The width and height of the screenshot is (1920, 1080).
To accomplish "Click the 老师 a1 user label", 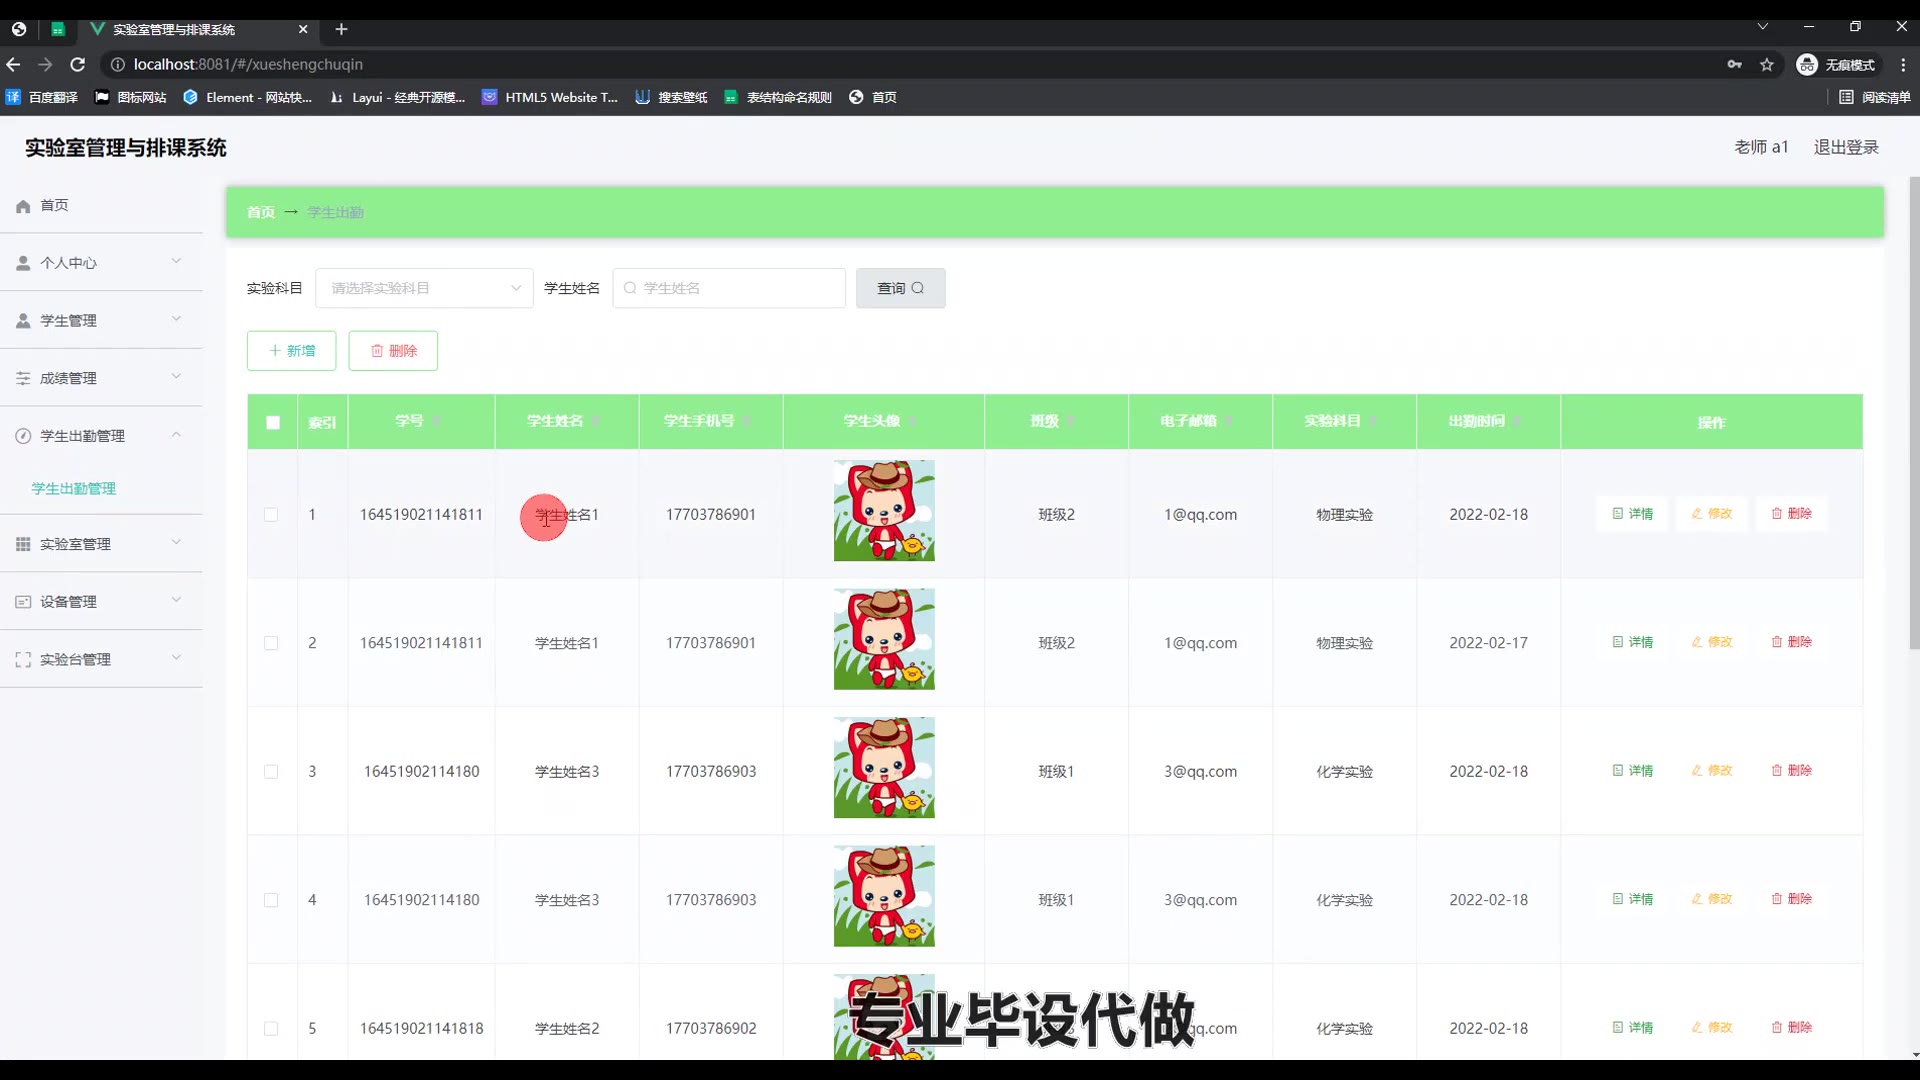I will pos(1761,147).
